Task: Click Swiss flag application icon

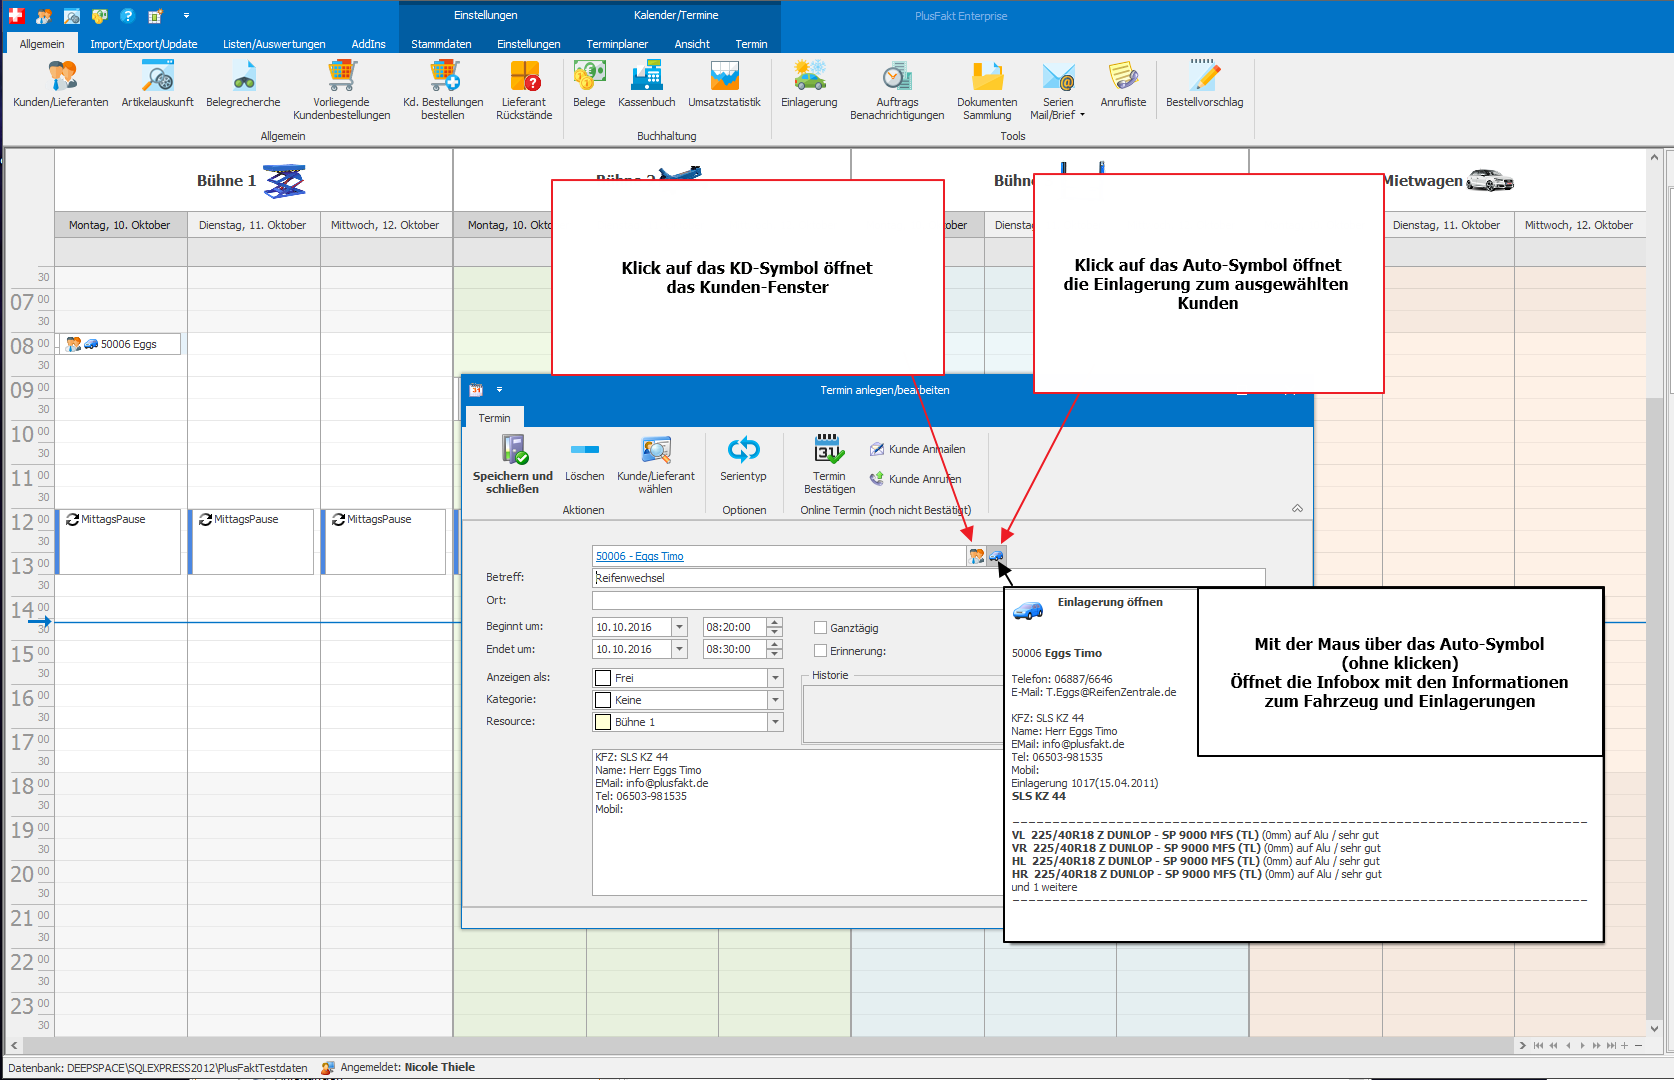Action: tap(16, 16)
